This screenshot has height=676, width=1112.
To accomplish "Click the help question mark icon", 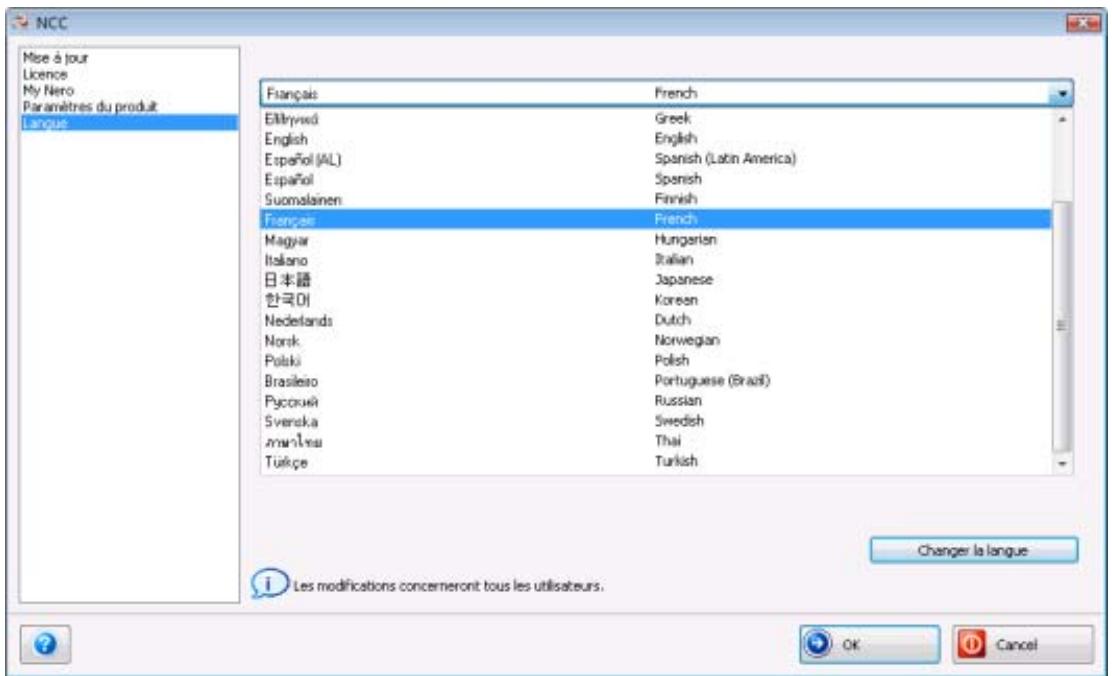I will pyautogui.click(x=45, y=644).
